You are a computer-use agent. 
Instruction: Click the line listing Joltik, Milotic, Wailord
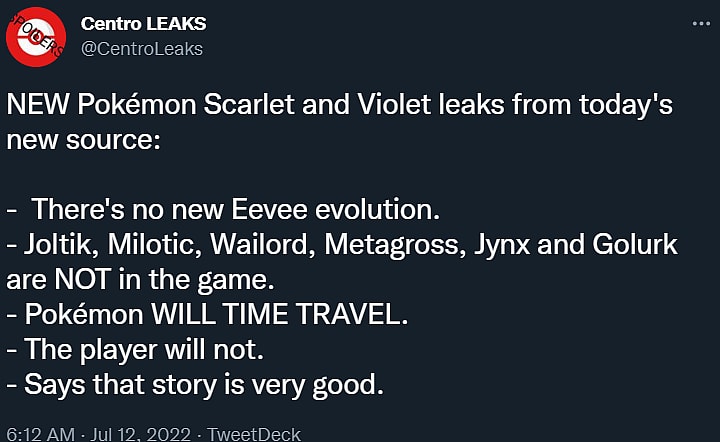pos(341,246)
